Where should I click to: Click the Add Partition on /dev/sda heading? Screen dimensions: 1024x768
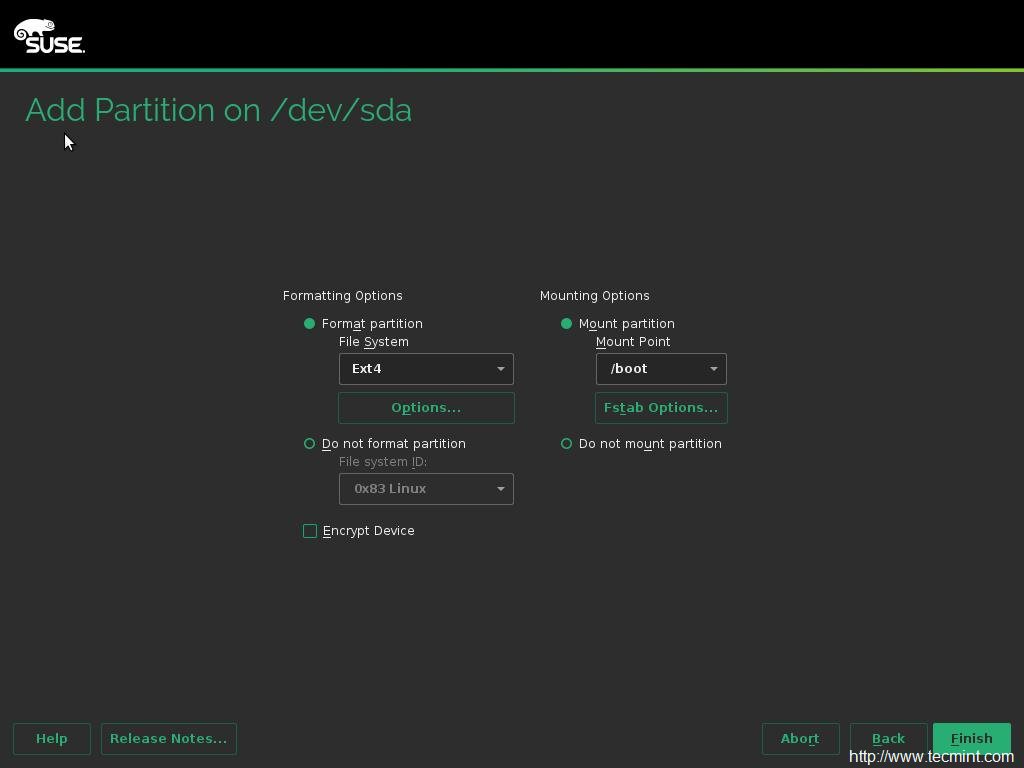218,110
